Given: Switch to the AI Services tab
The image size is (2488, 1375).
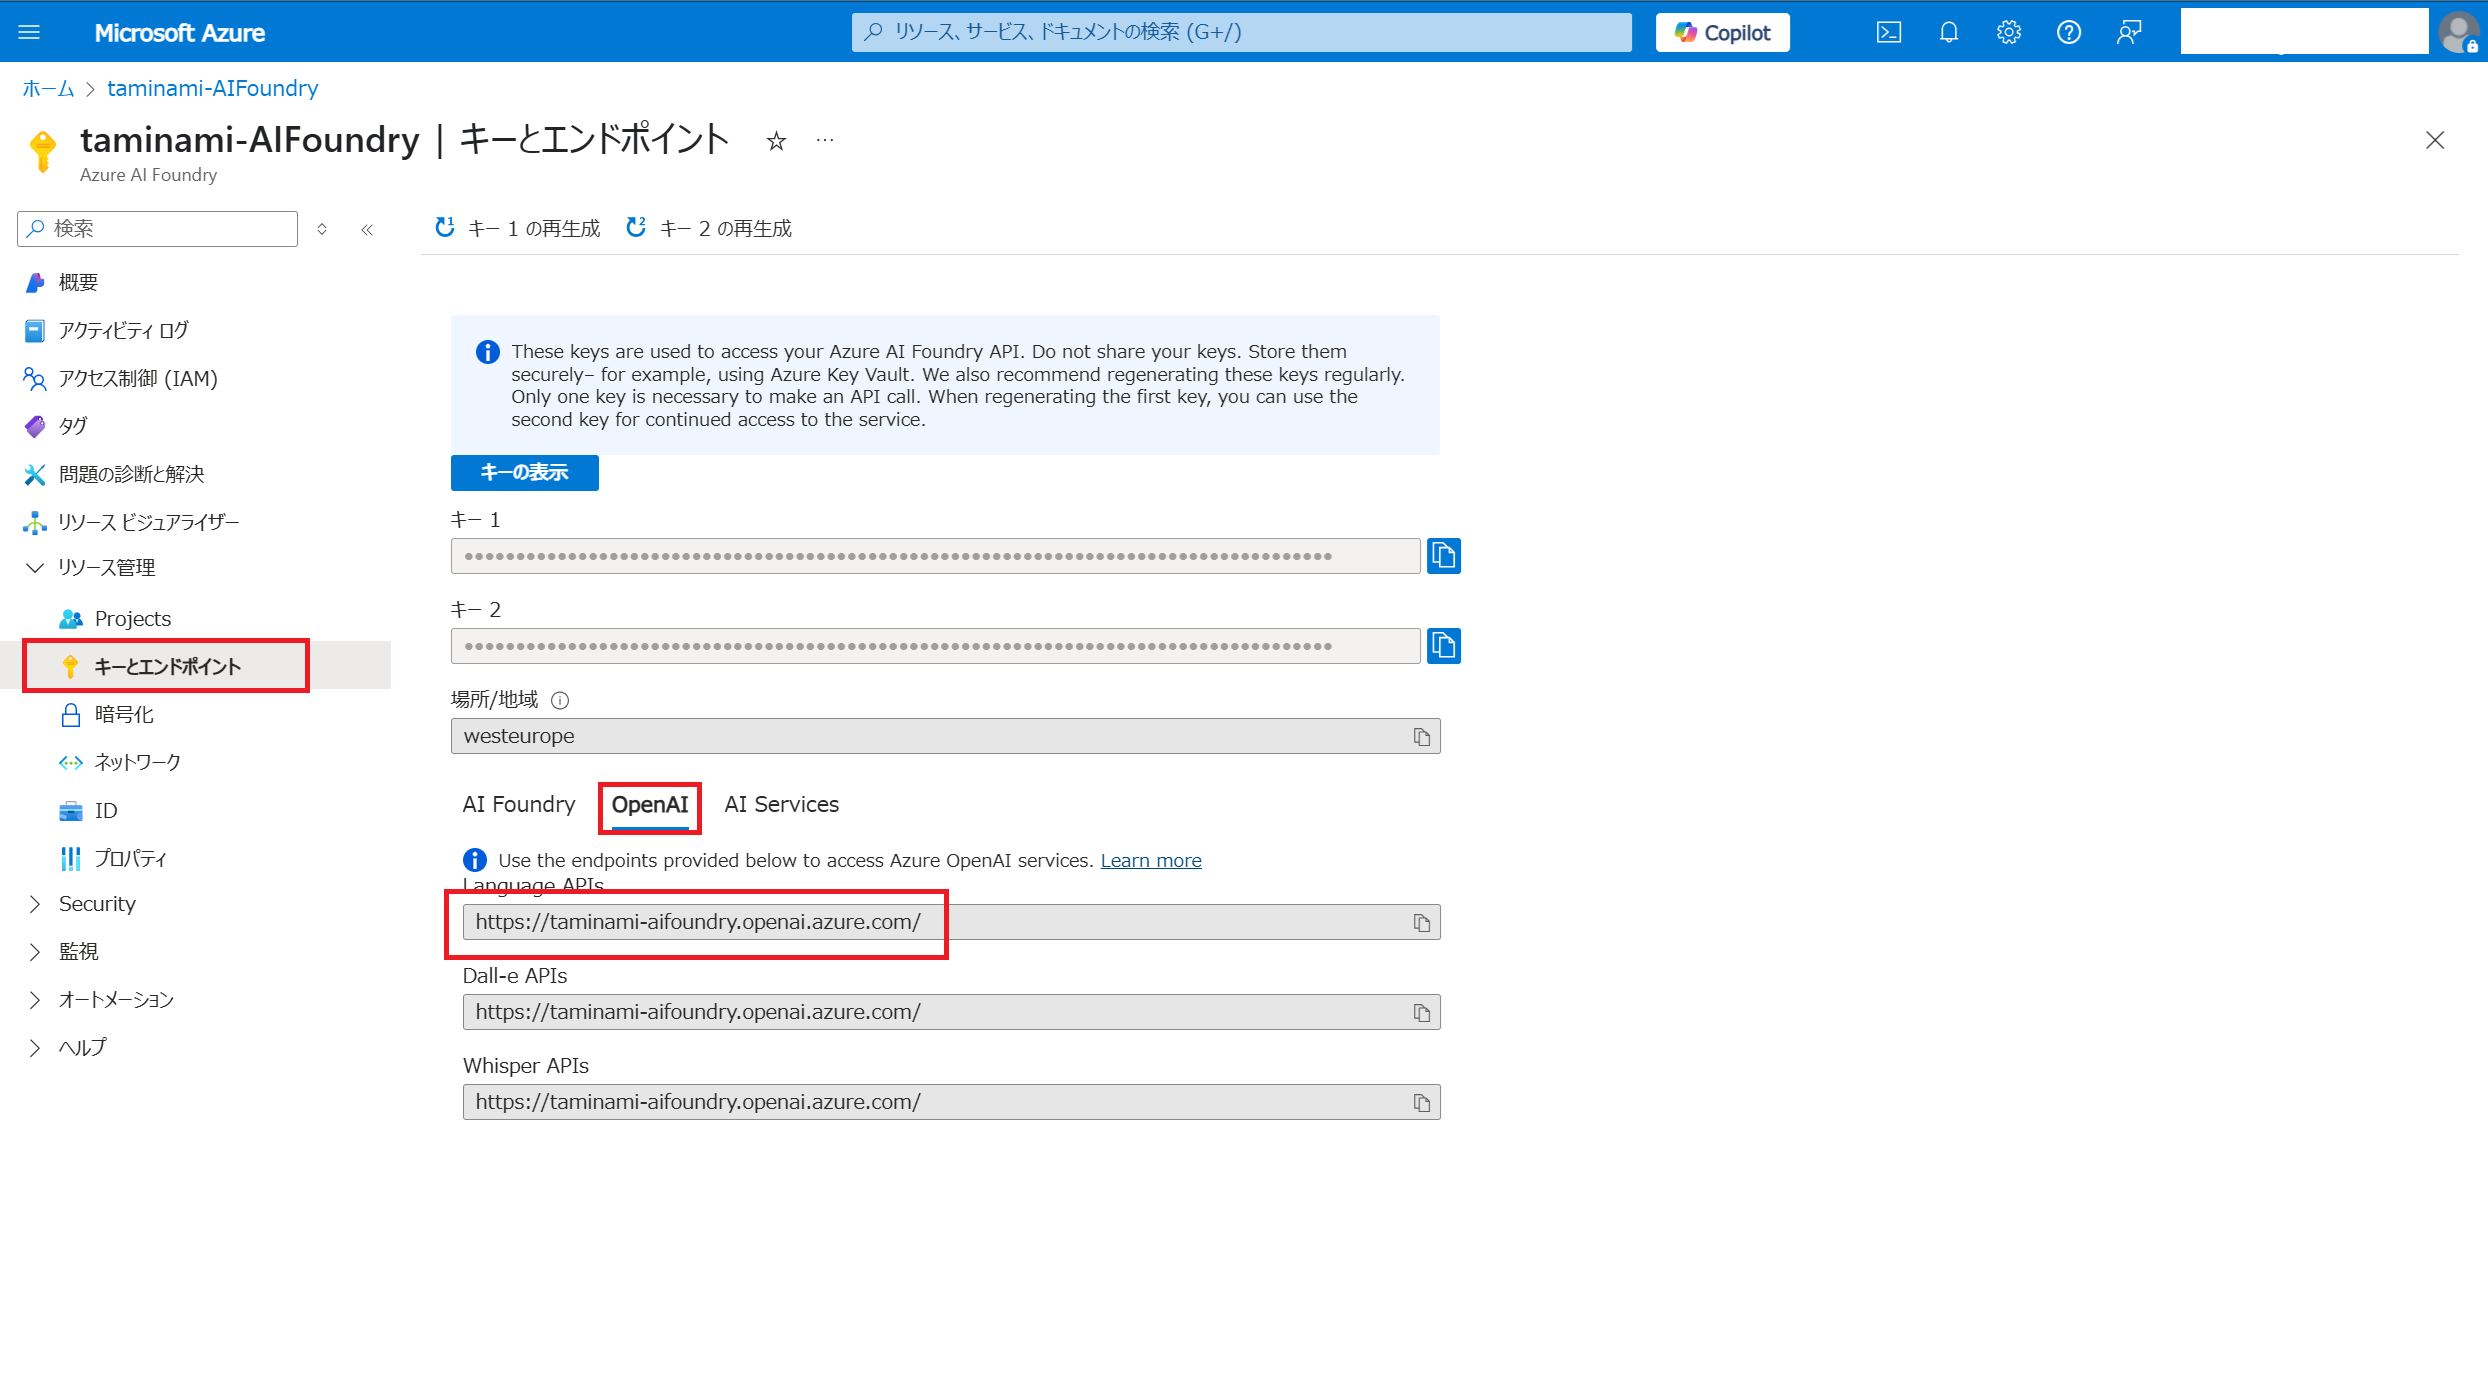Looking at the screenshot, I should tap(782, 804).
